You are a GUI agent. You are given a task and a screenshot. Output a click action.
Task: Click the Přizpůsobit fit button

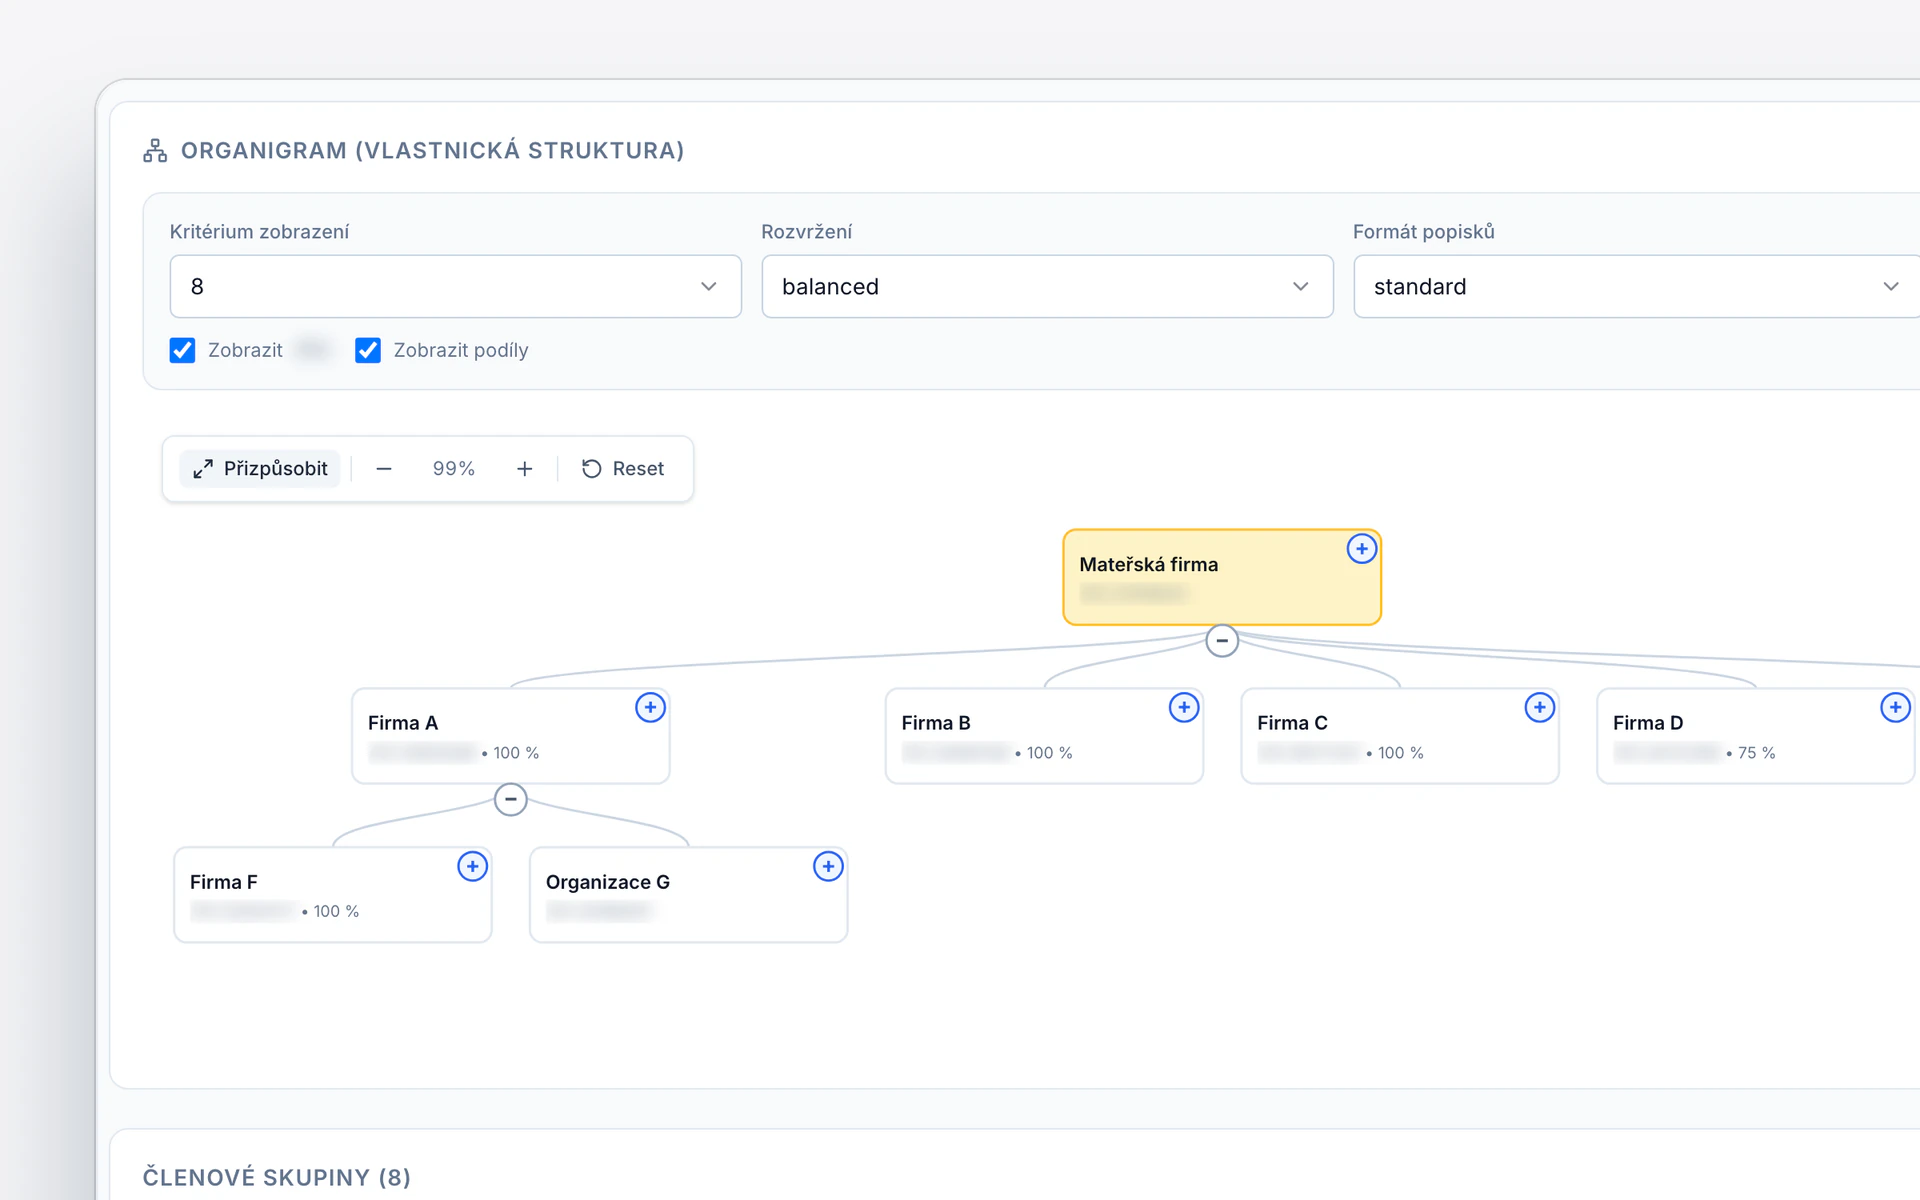click(260, 469)
